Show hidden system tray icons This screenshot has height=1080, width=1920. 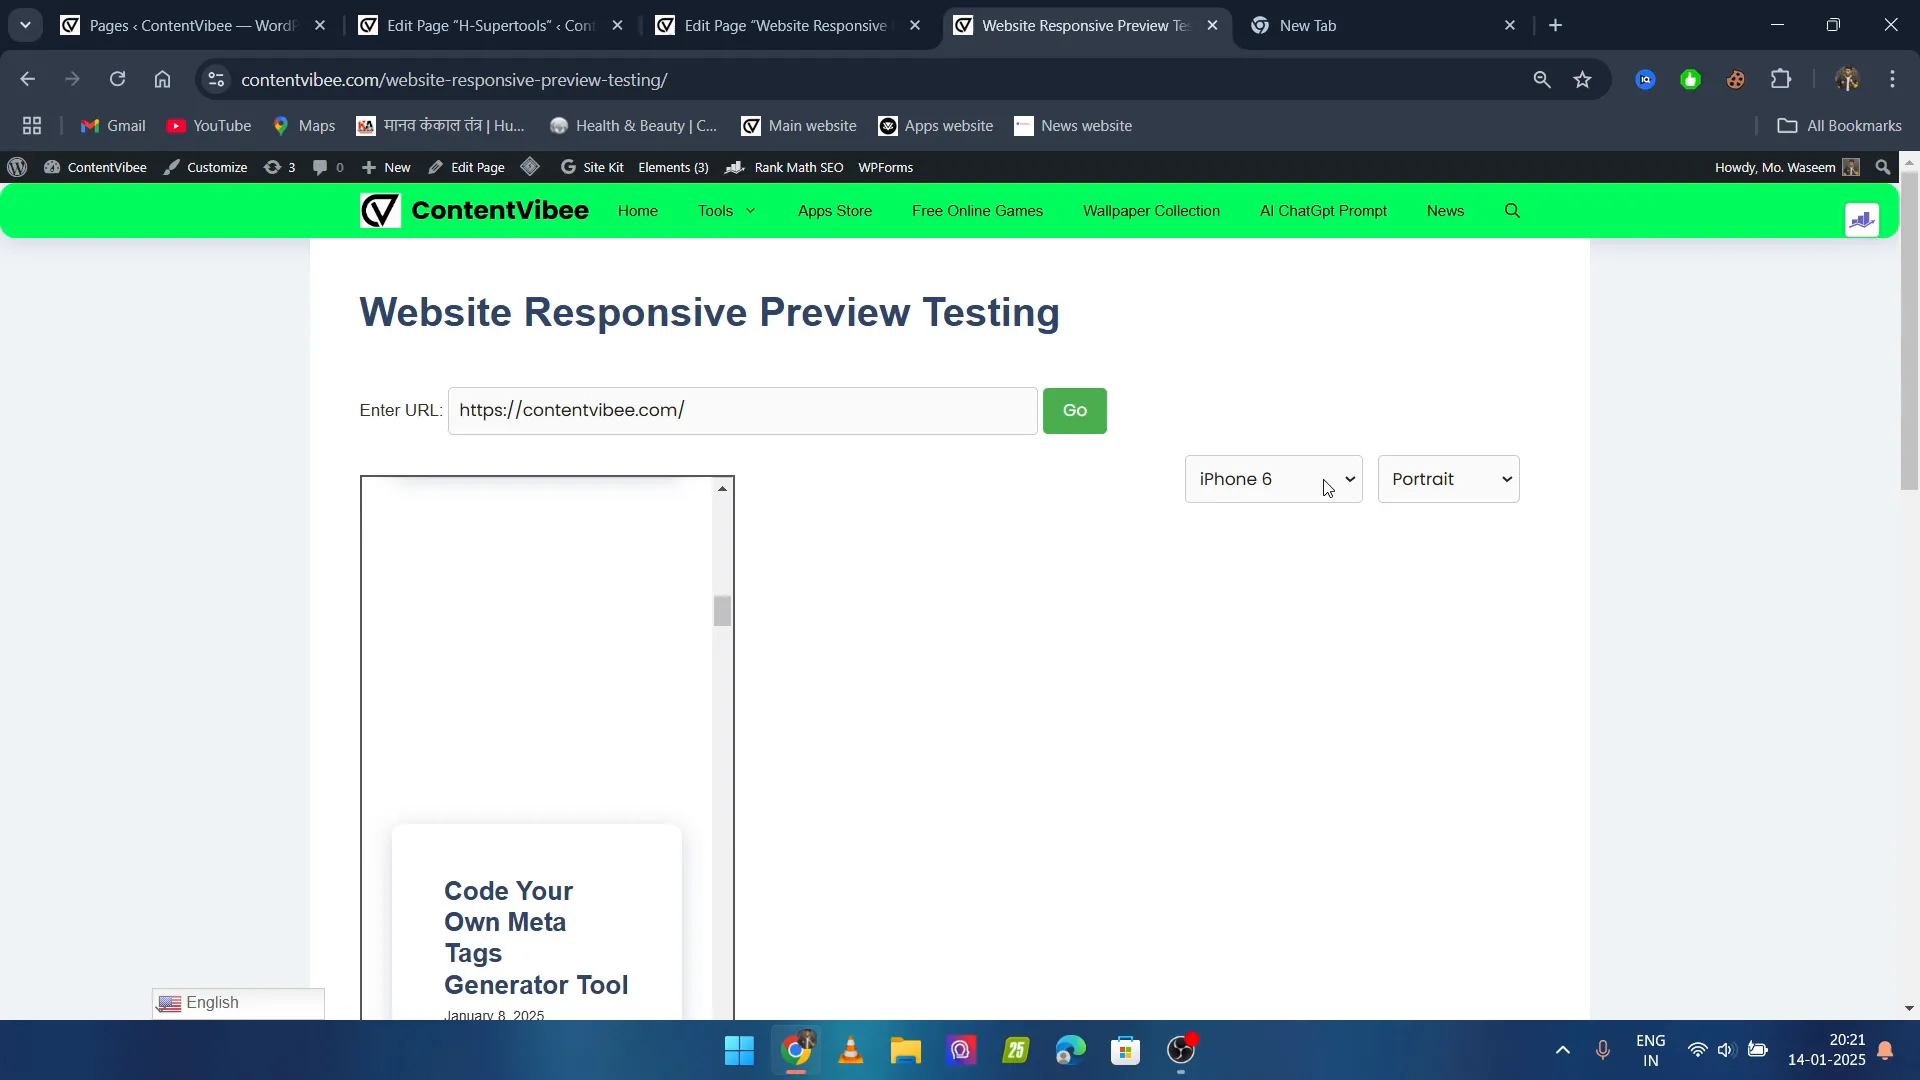[x=1563, y=1050]
